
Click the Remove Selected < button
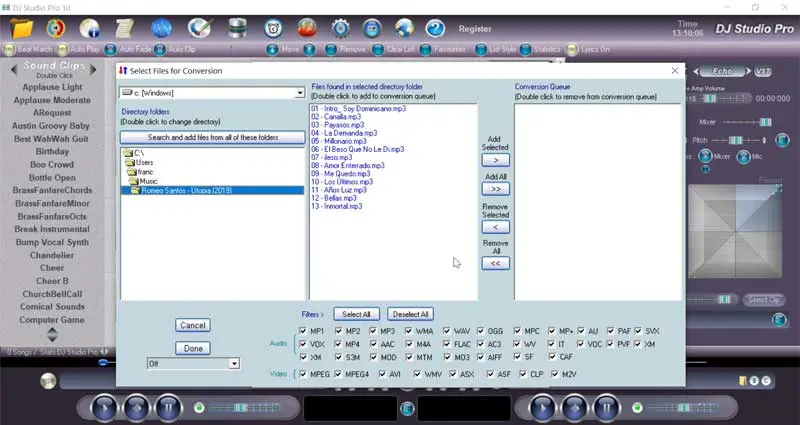tap(495, 227)
